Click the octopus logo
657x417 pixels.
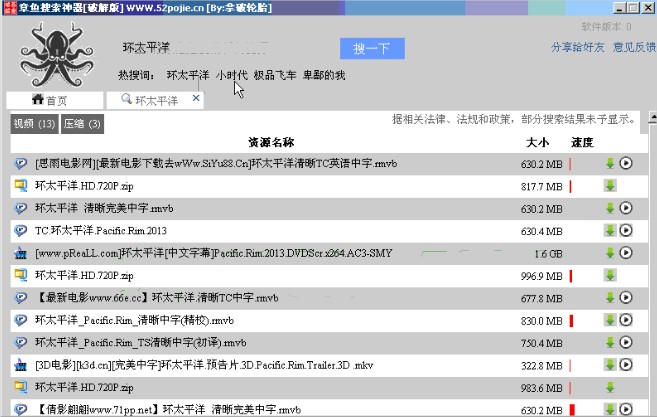click(x=57, y=54)
